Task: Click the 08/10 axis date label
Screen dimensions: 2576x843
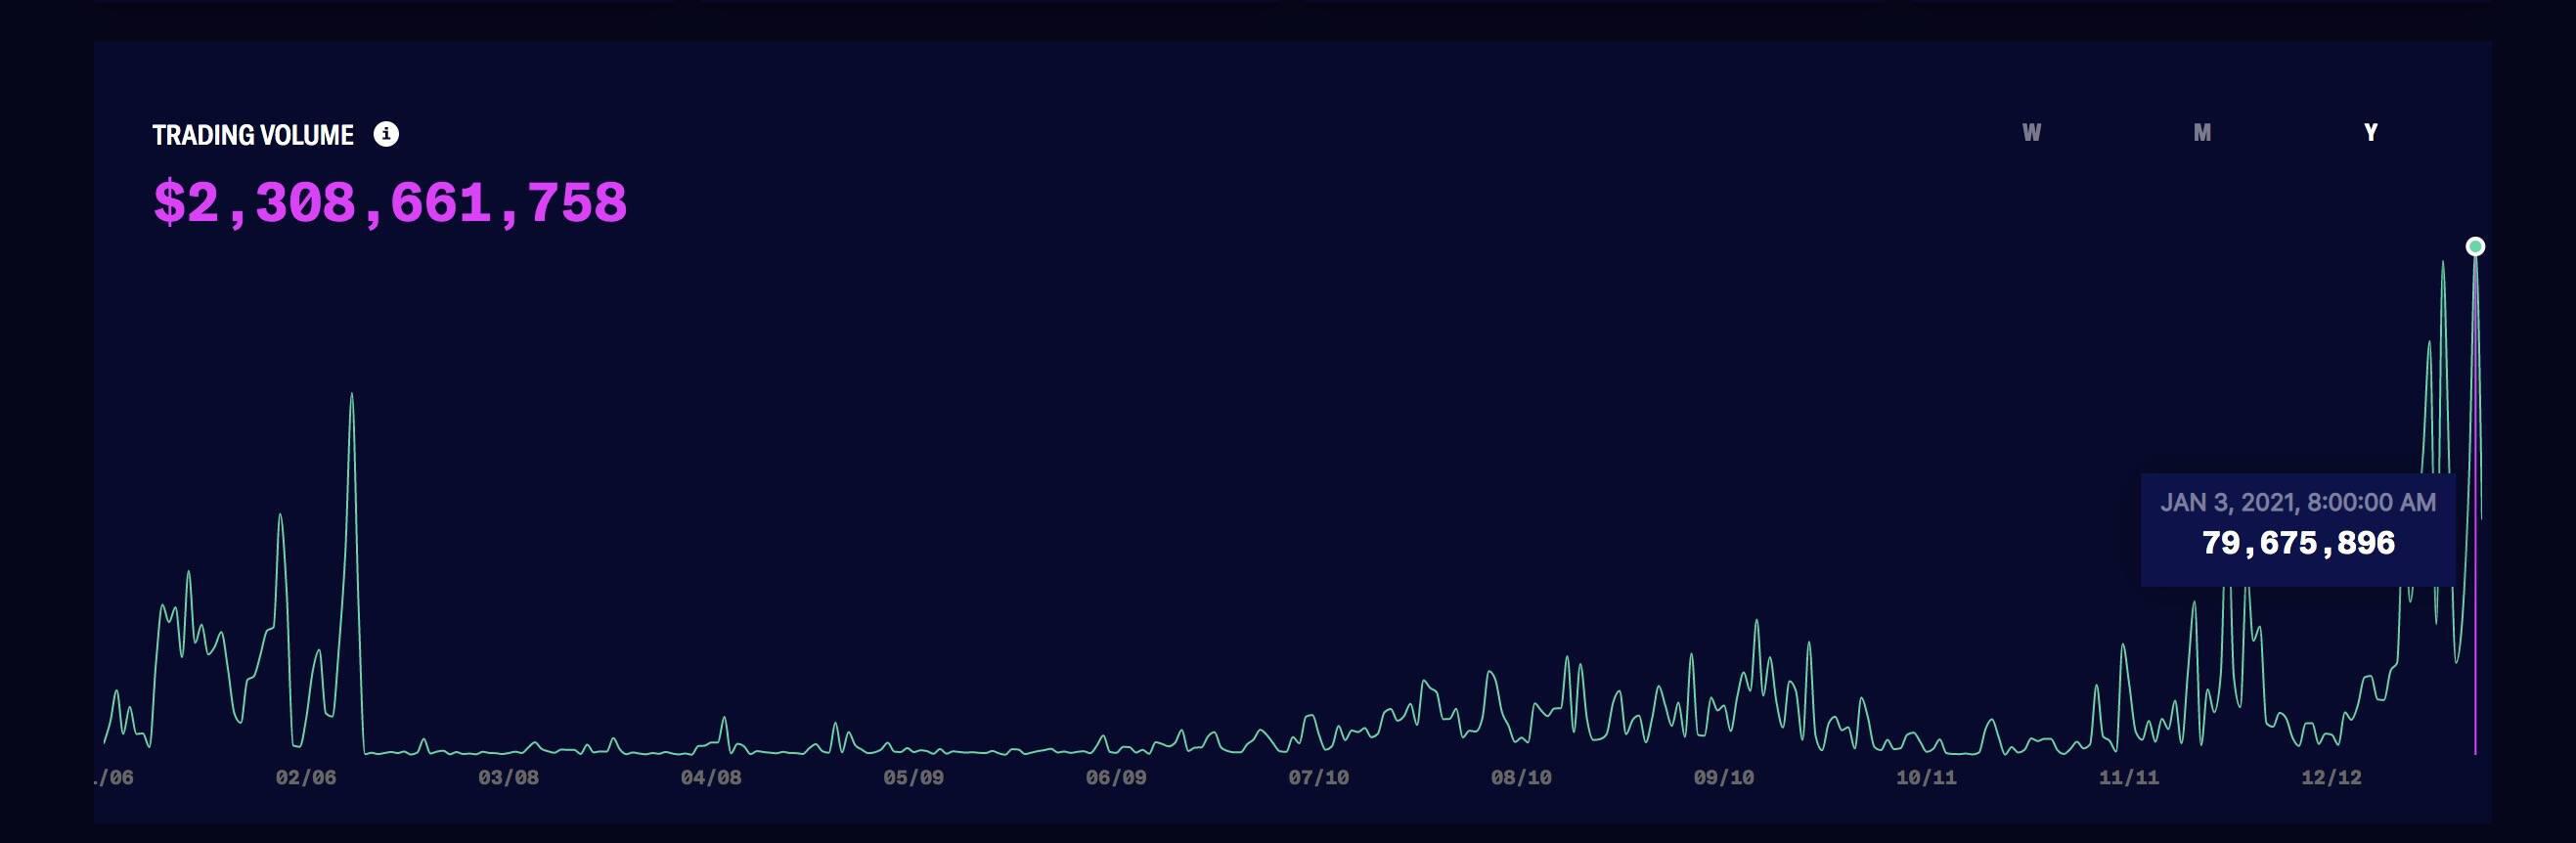Action: (x=1521, y=777)
